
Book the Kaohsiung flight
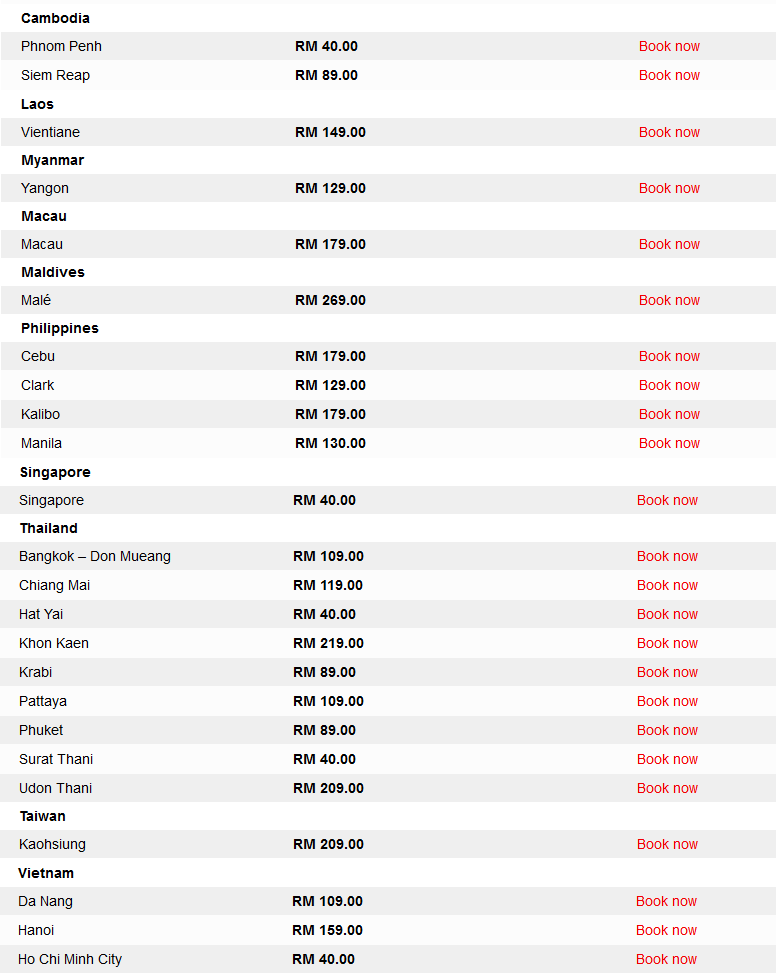pyautogui.click(x=667, y=844)
